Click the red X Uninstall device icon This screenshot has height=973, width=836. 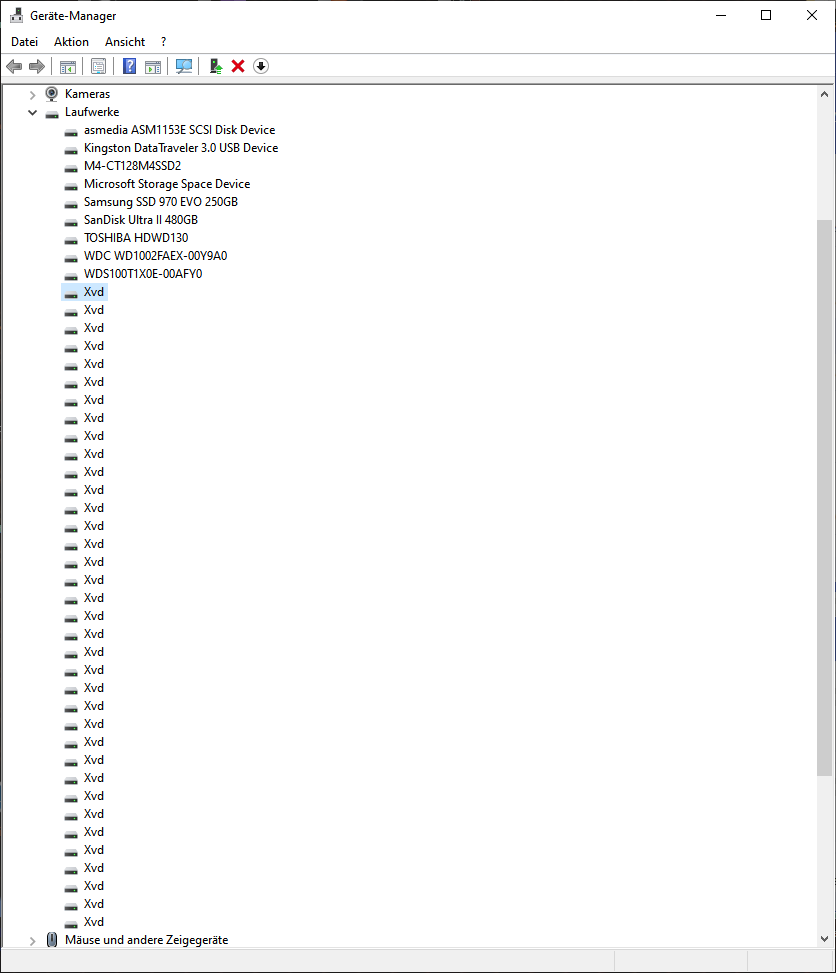click(x=238, y=66)
